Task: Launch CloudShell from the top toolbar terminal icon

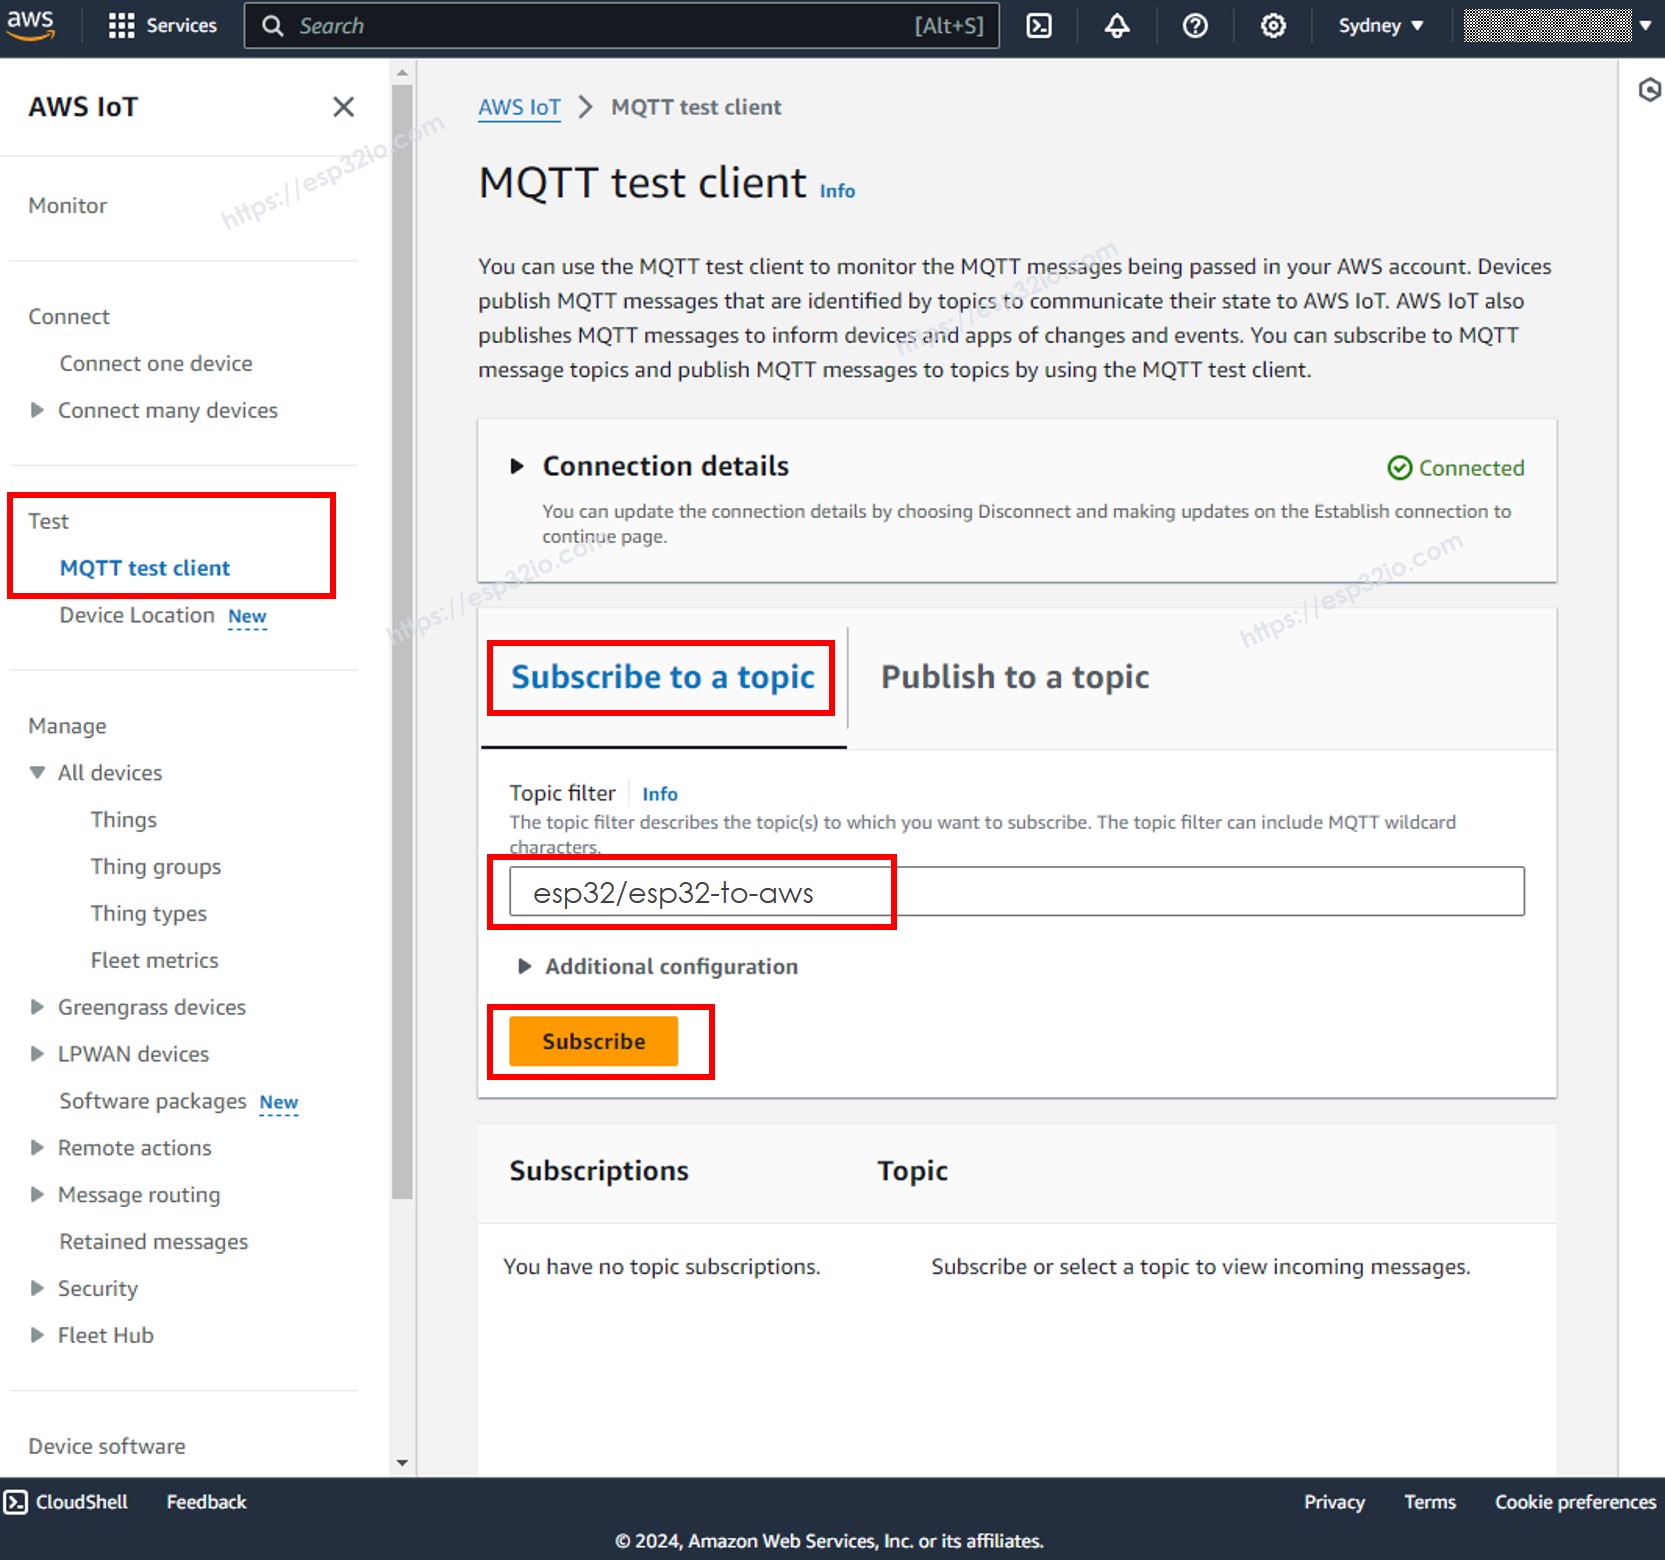Action: tap(1039, 25)
